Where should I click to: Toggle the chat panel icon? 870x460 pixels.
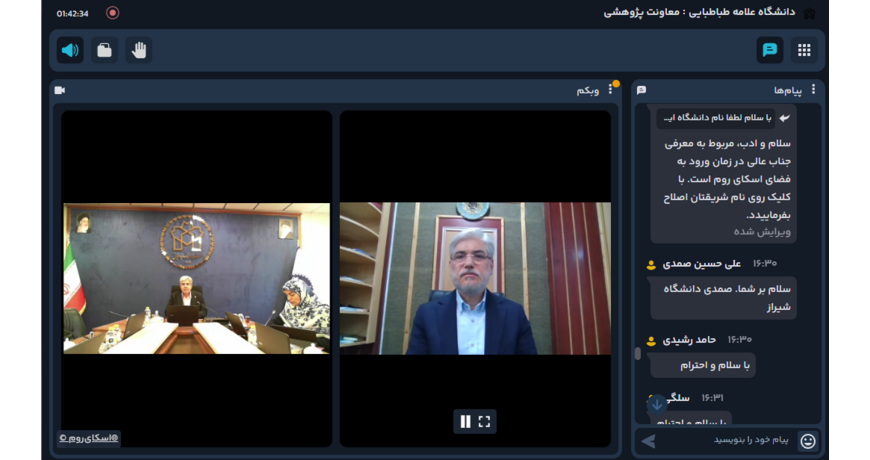(770, 50)
